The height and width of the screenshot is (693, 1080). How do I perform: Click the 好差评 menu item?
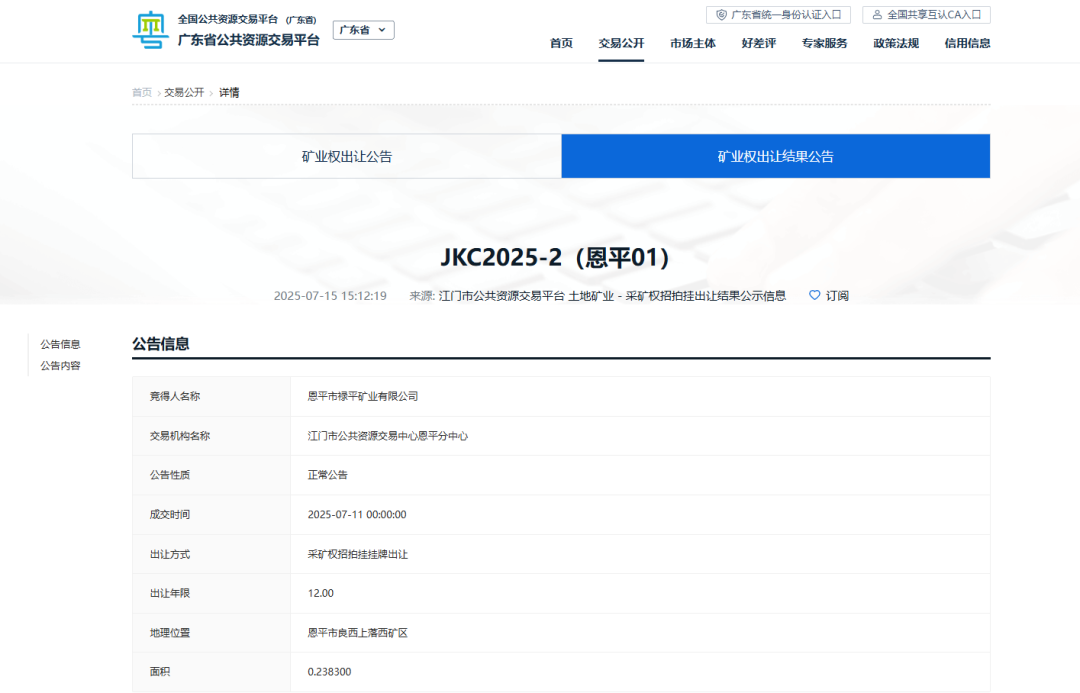(x=757, y=43)
